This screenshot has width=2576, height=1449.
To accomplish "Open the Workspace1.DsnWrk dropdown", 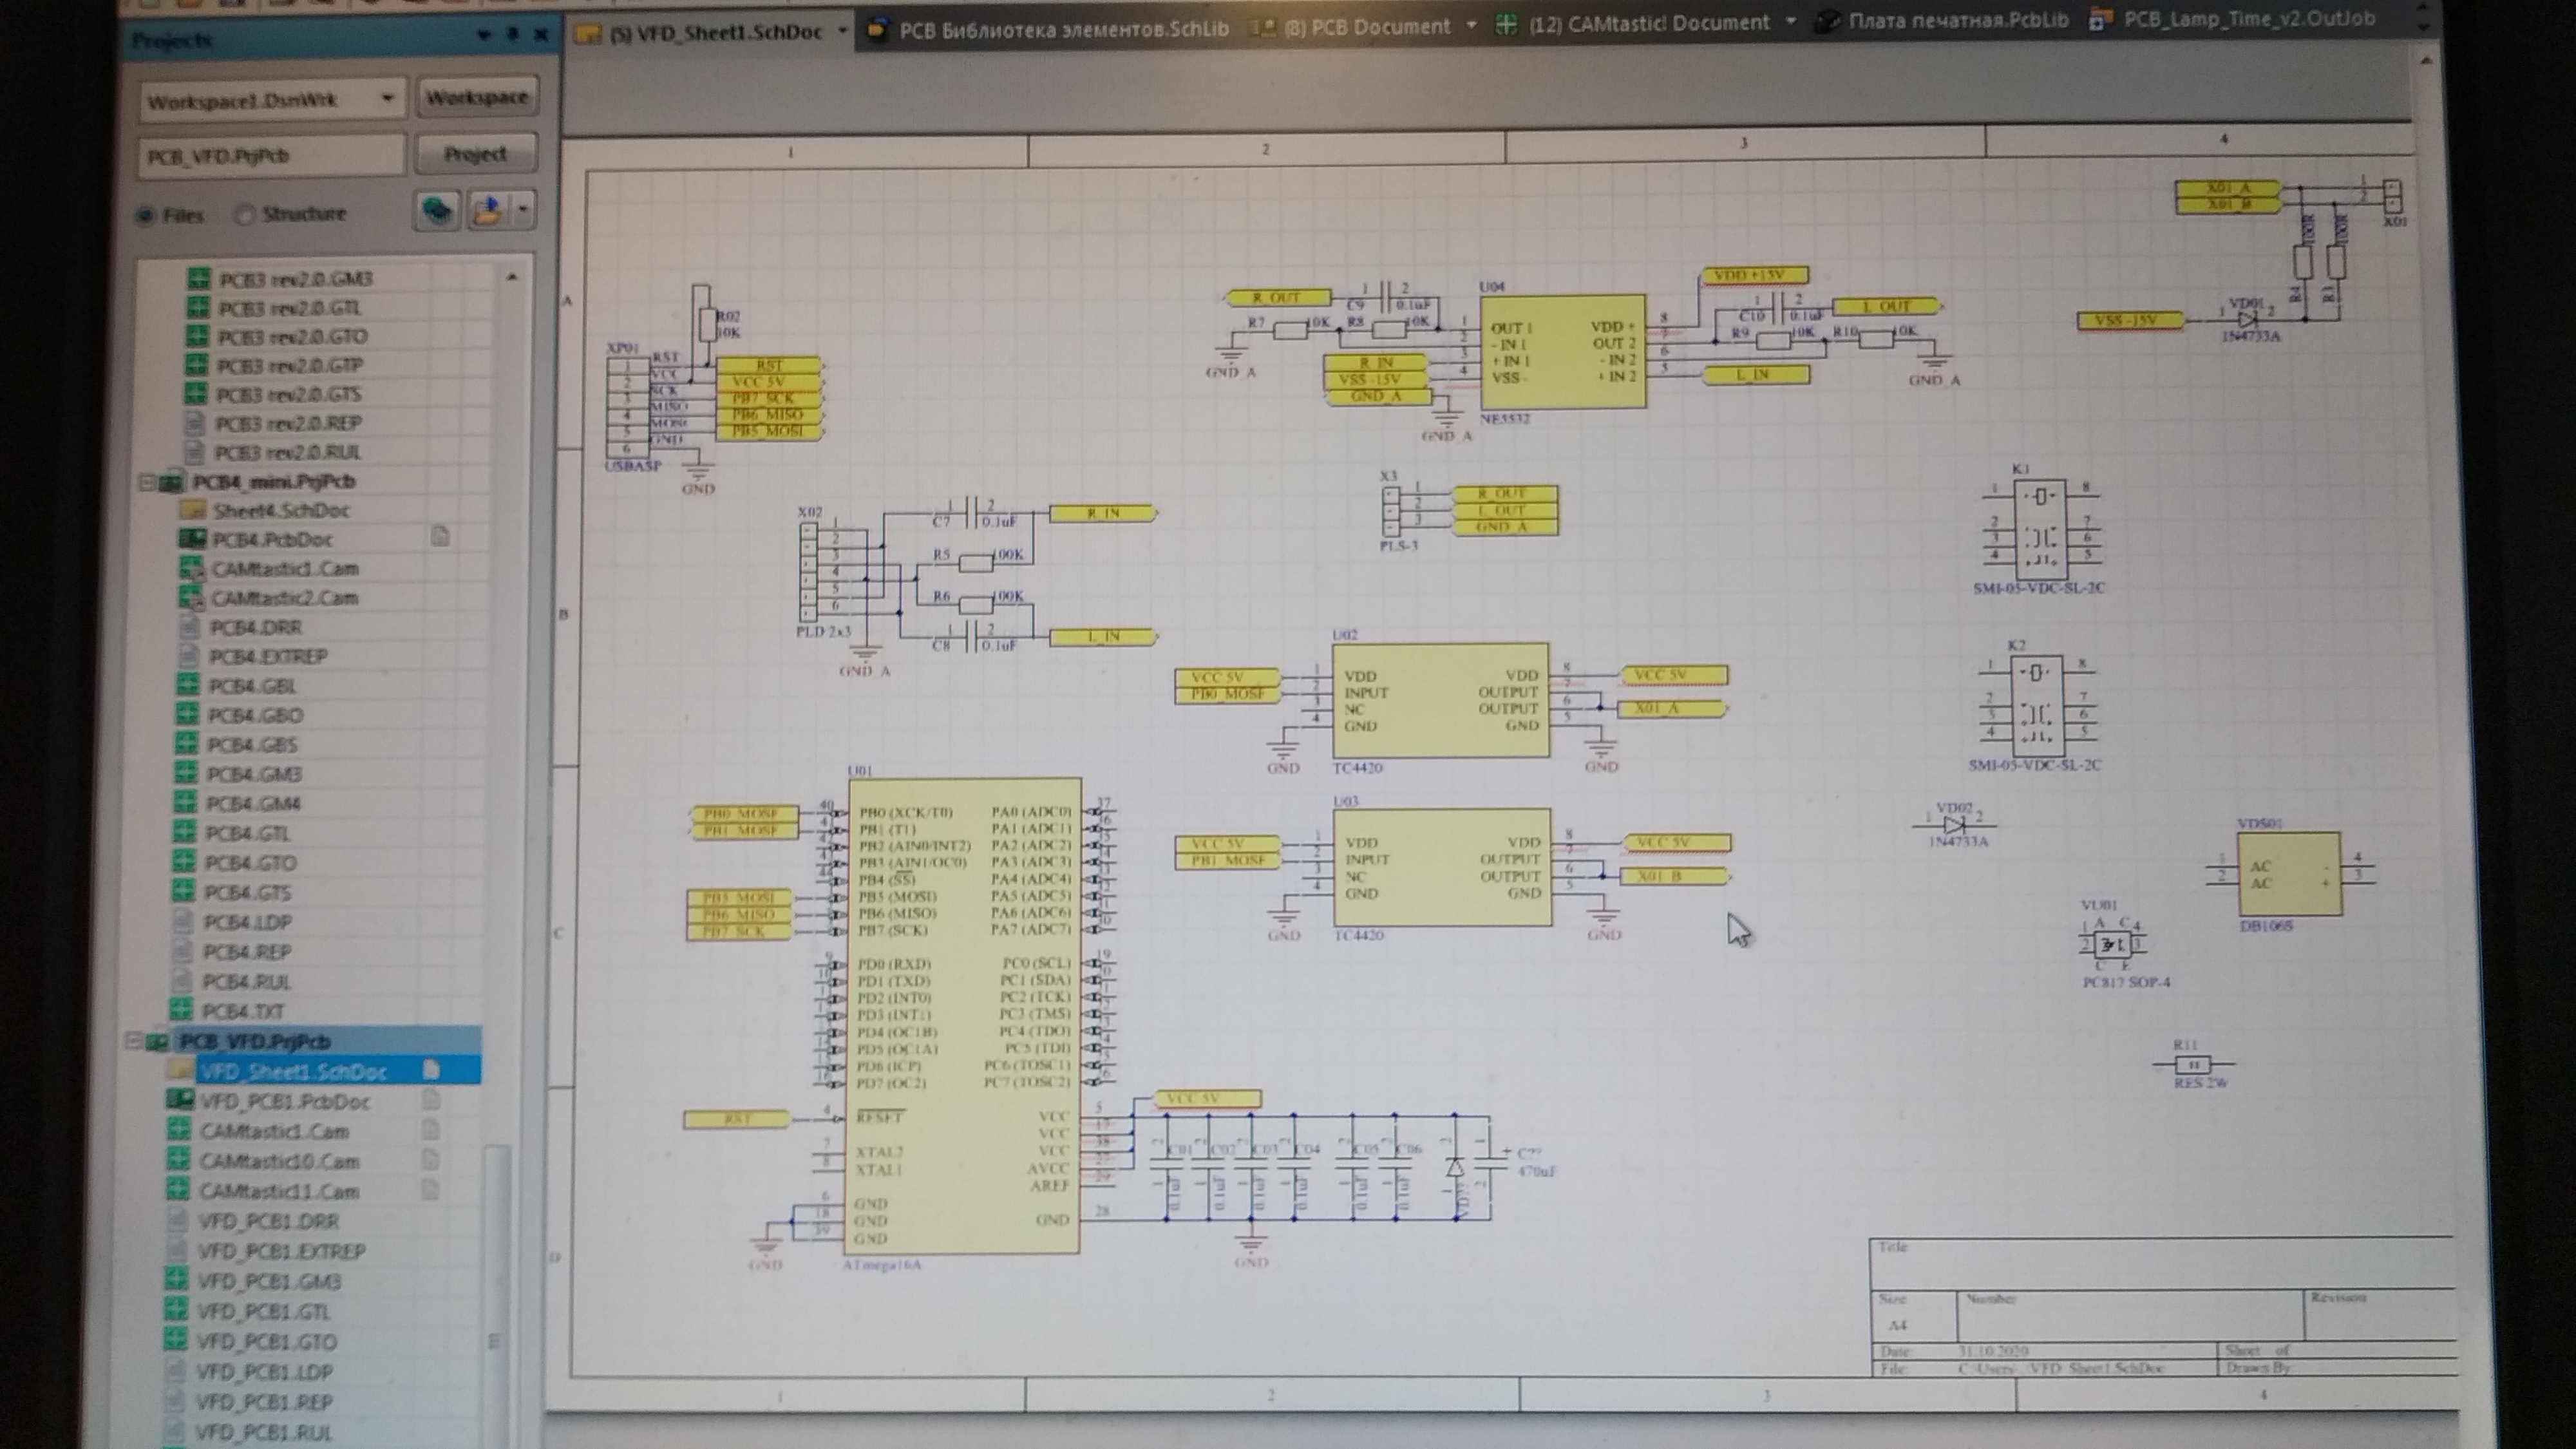I will [x=387, y=98].
